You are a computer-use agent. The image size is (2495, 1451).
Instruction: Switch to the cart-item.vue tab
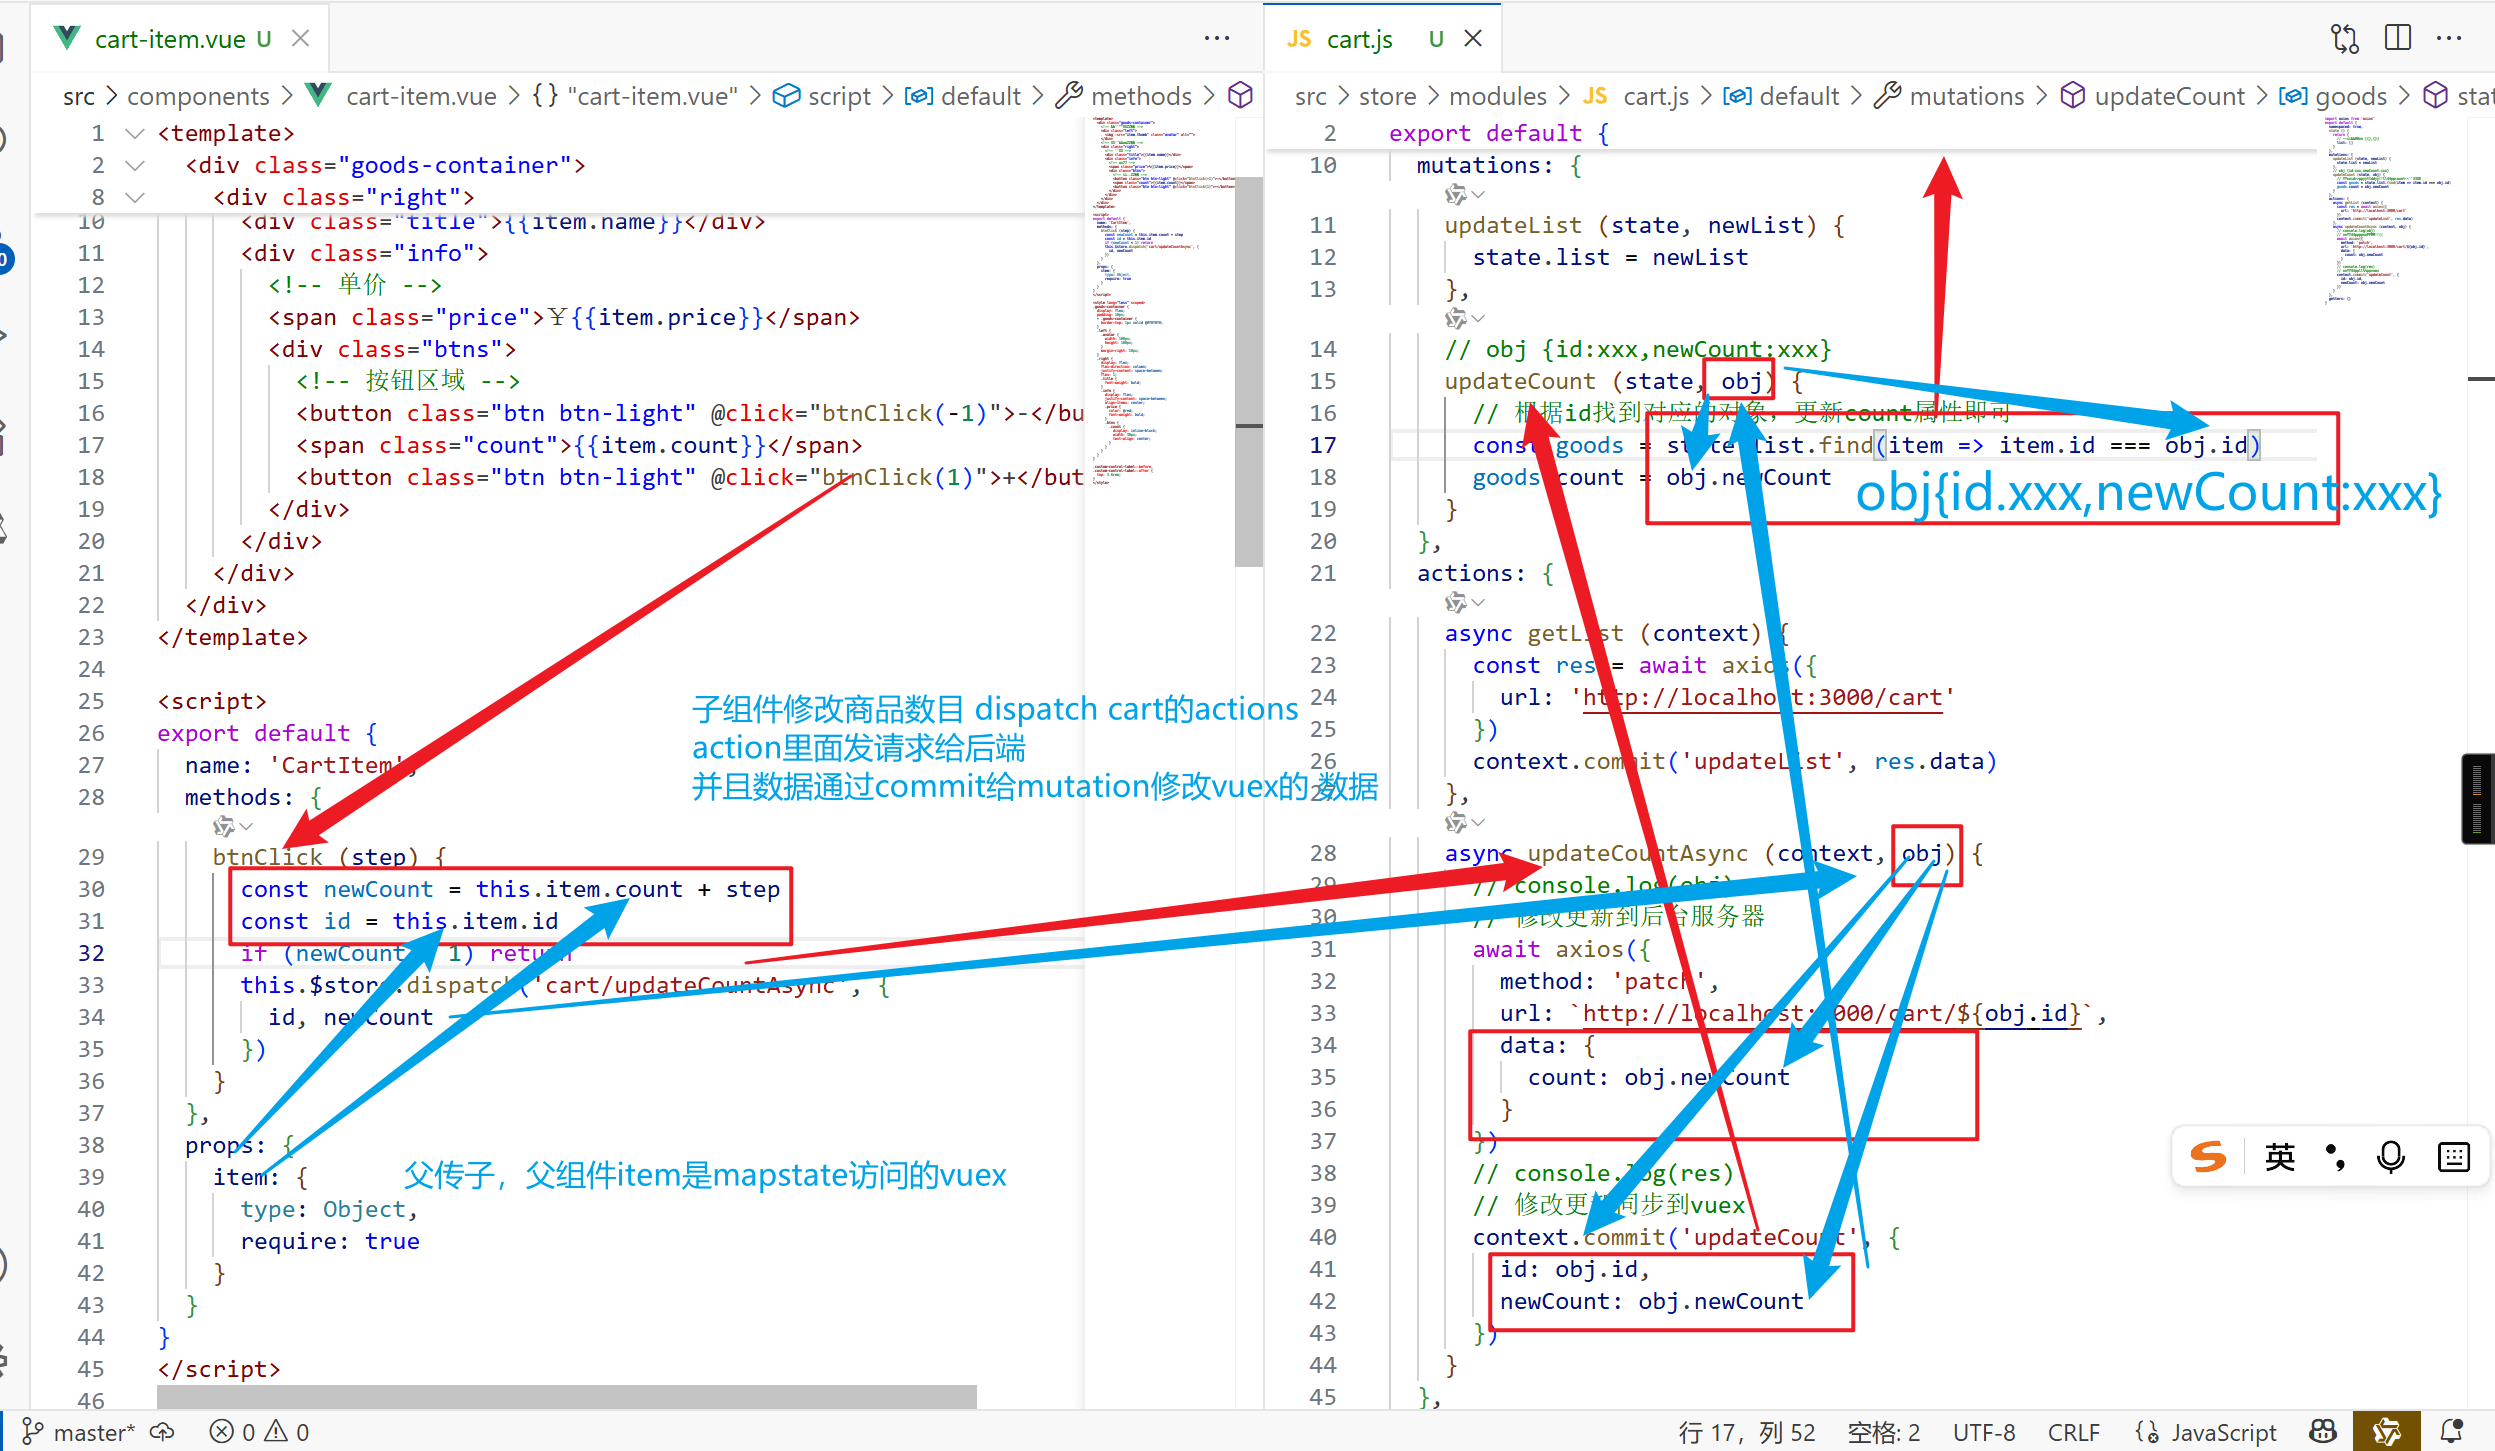tap(170, 39)
